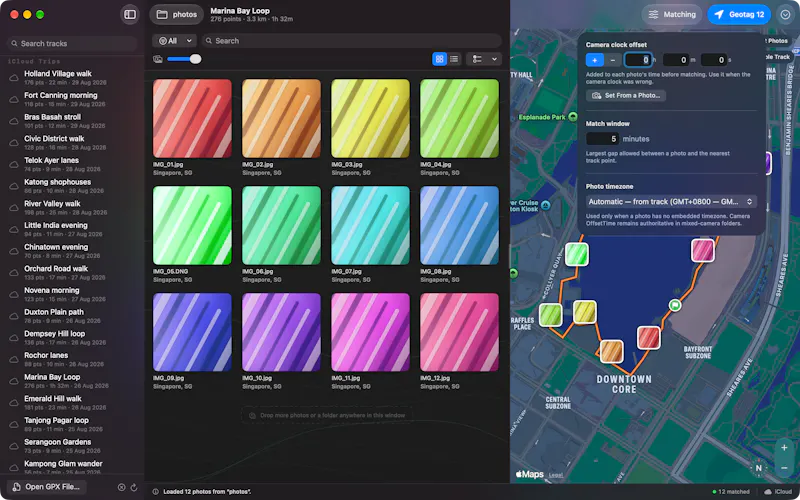Click the offset hours field
The width and height of the screenshot is (800, 500).
(638, 60)
